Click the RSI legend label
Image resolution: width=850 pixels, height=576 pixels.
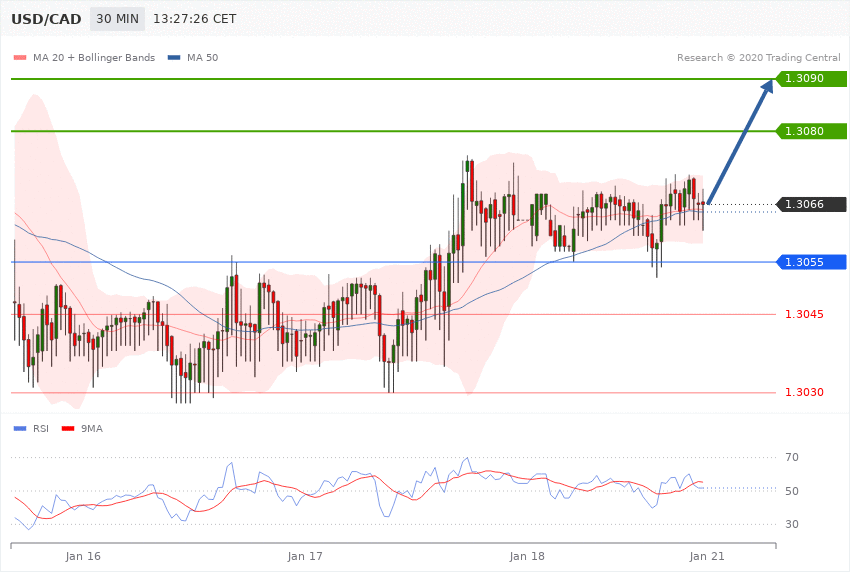tap(41, 429)
